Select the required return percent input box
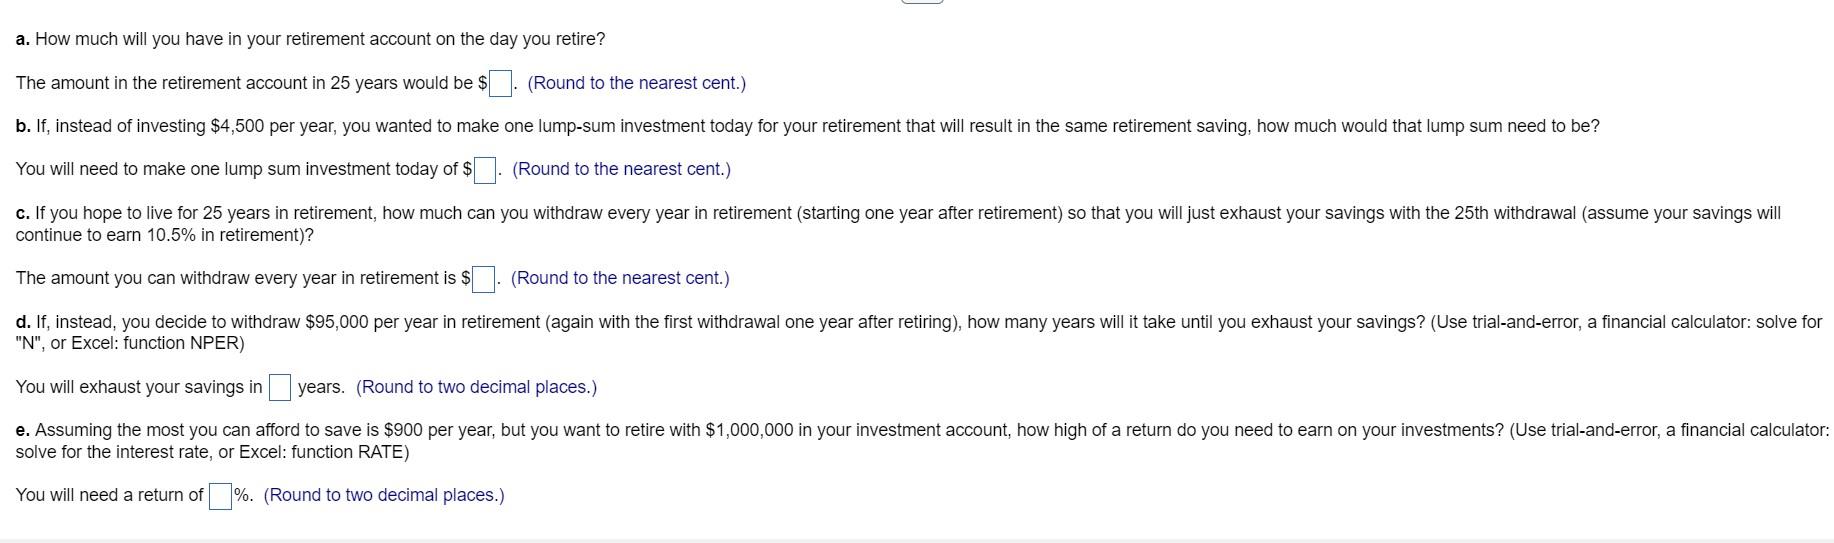 point(220,496)
